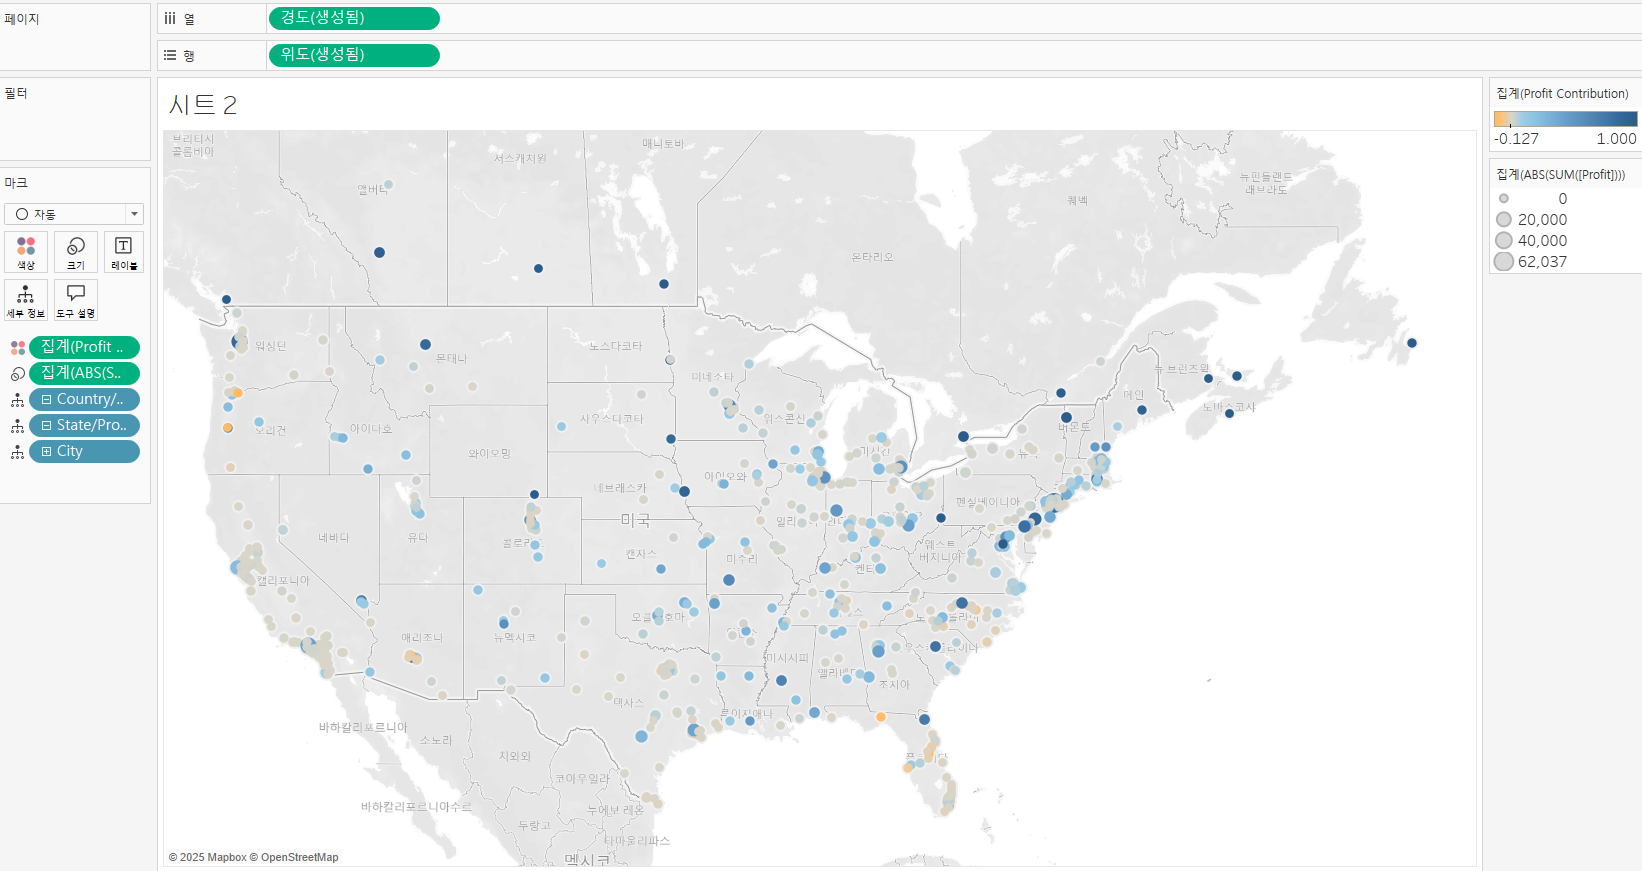Click the 매니토바 map label

tap(663, 144)
